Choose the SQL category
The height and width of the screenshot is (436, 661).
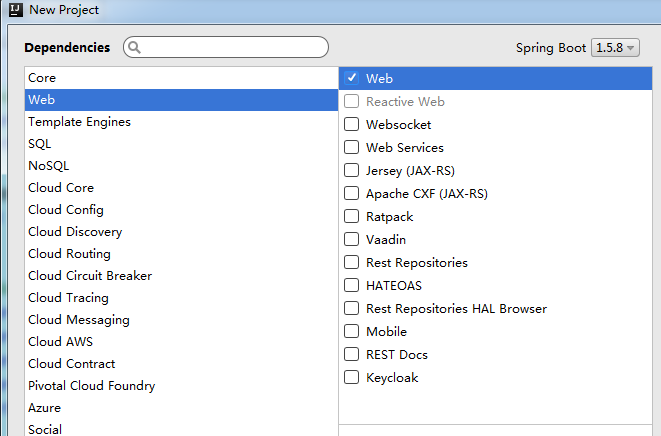pos(181,144)
